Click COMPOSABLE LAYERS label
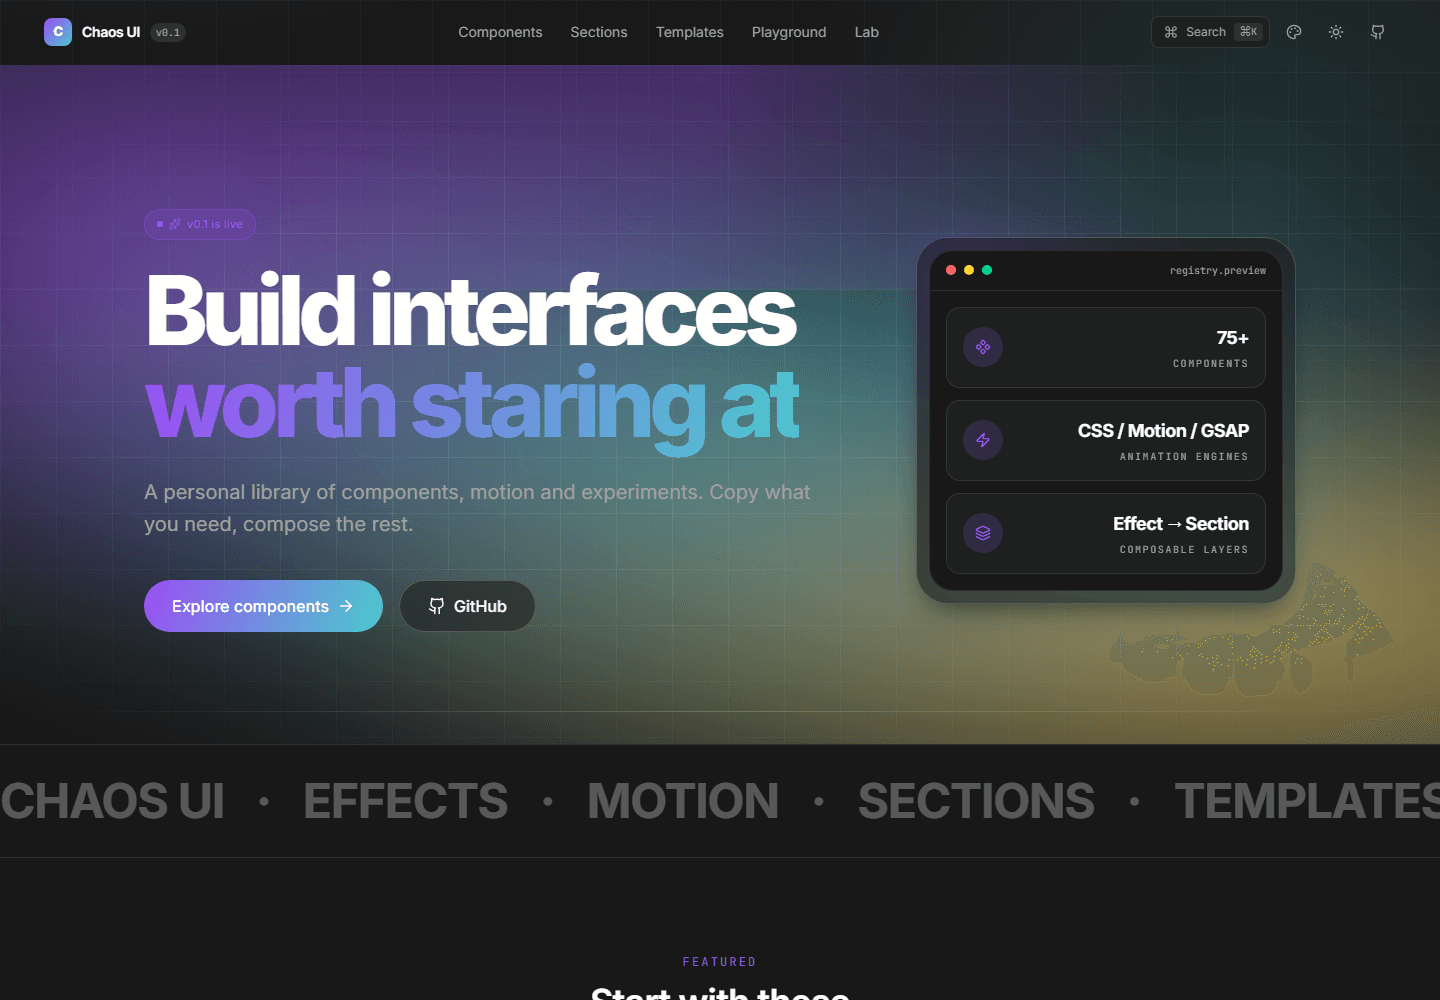The height and width of the screenshot is (1000, 1440). click(x=1184, y=550)
